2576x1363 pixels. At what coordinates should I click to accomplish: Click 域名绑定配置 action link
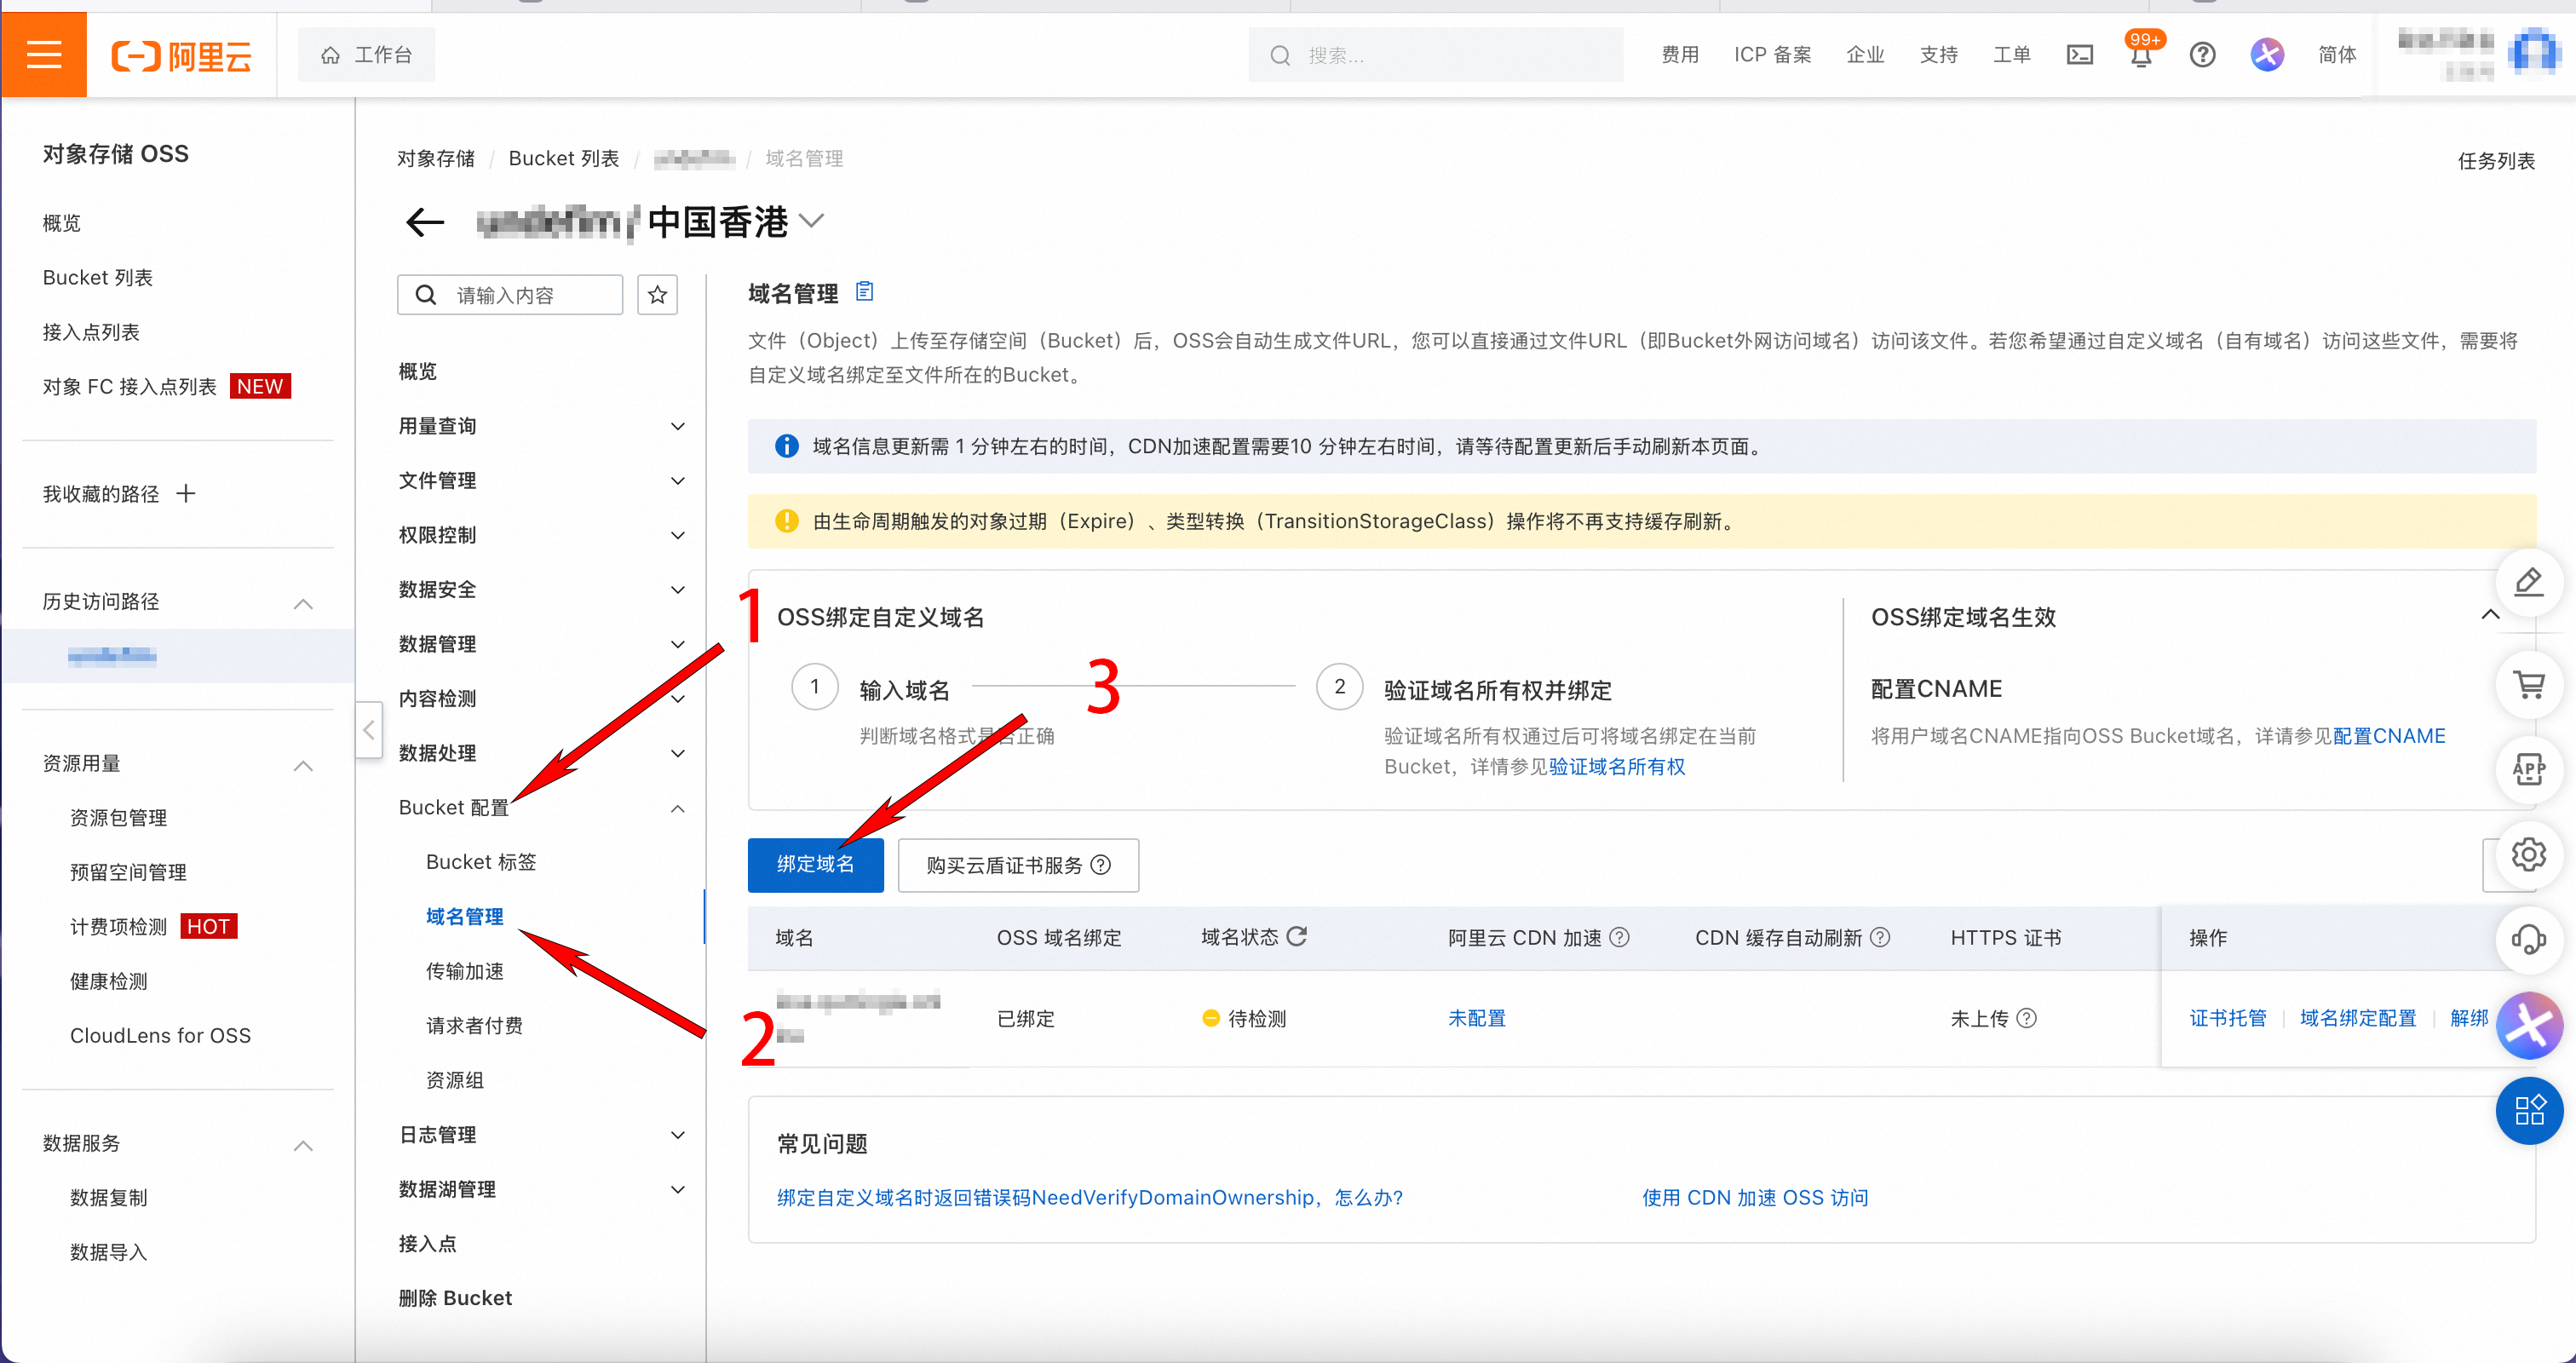click(x=2358, y=1018)
